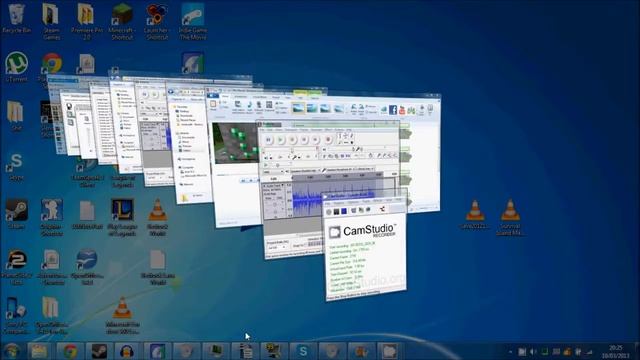The image size is (640, 360).
Task: Click the Steam icon on the taskbar
Action: [x=99, y=351]
